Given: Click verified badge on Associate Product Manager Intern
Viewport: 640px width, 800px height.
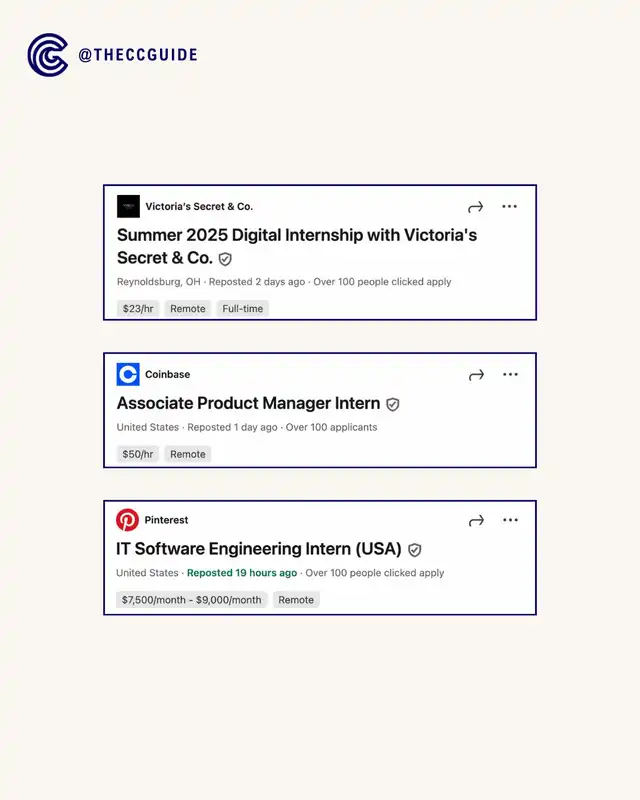Looking at the screenshot, I should coord(393,405).
